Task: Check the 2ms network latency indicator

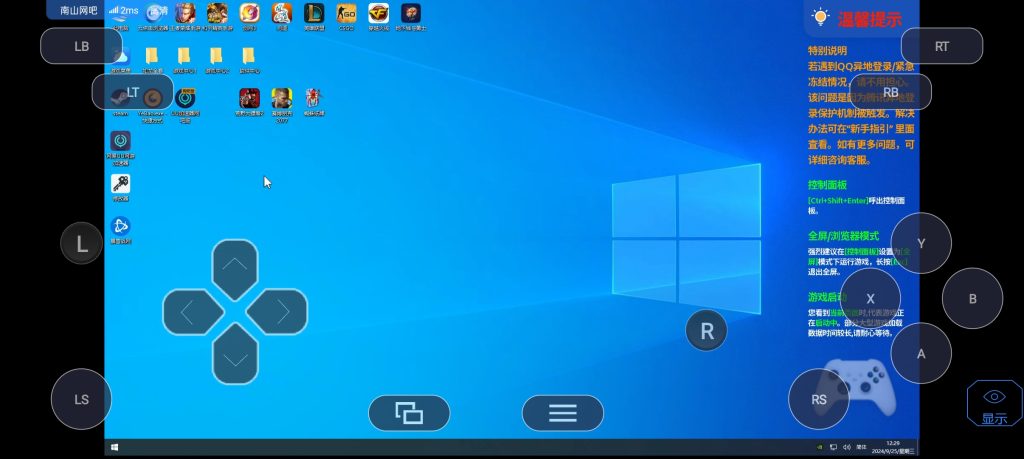Action: point(123,10)
